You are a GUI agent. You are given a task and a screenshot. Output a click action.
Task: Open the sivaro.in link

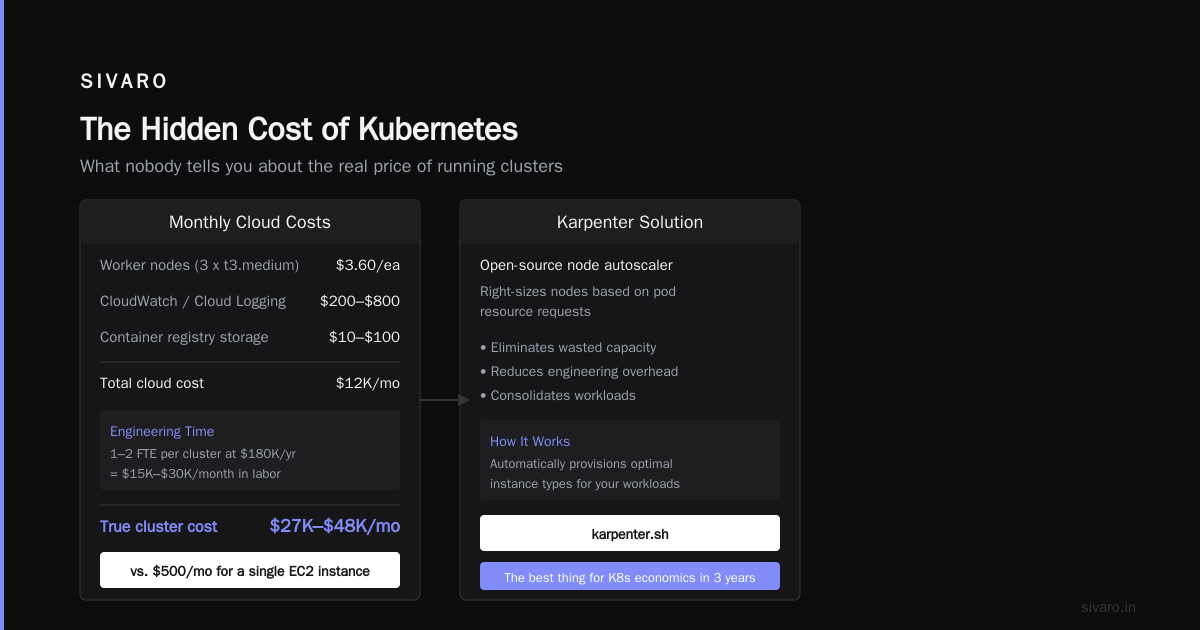pyautogui.click(x=1108, y=607)
